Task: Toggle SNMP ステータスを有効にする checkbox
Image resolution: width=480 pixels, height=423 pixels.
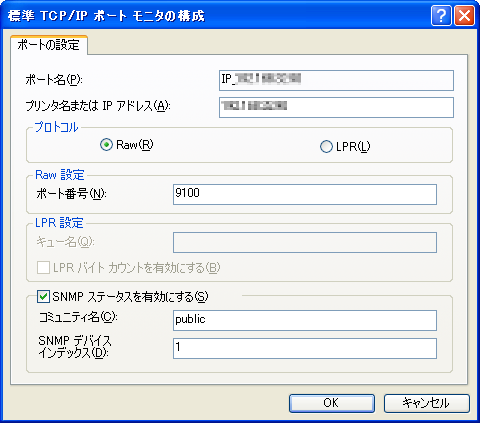Action: 43,296
